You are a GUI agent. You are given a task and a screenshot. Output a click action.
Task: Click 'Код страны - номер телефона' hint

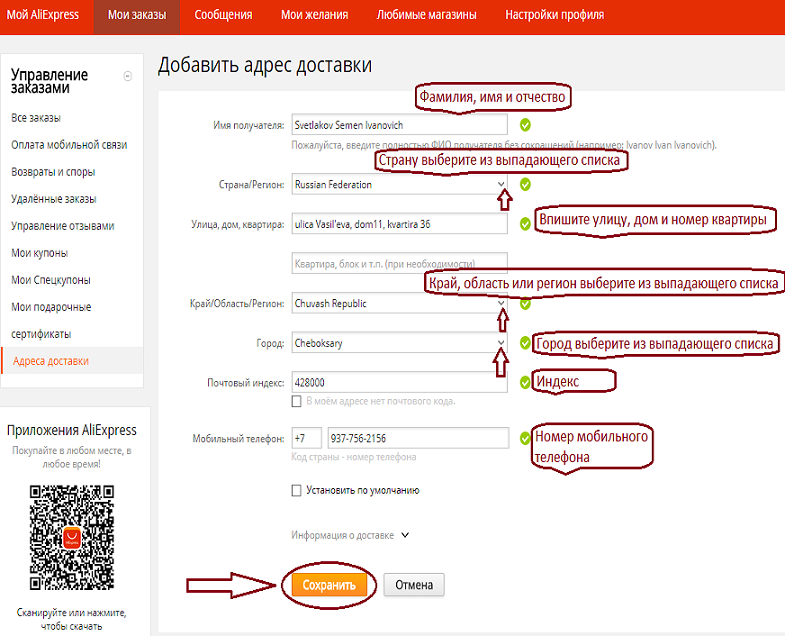353,457
